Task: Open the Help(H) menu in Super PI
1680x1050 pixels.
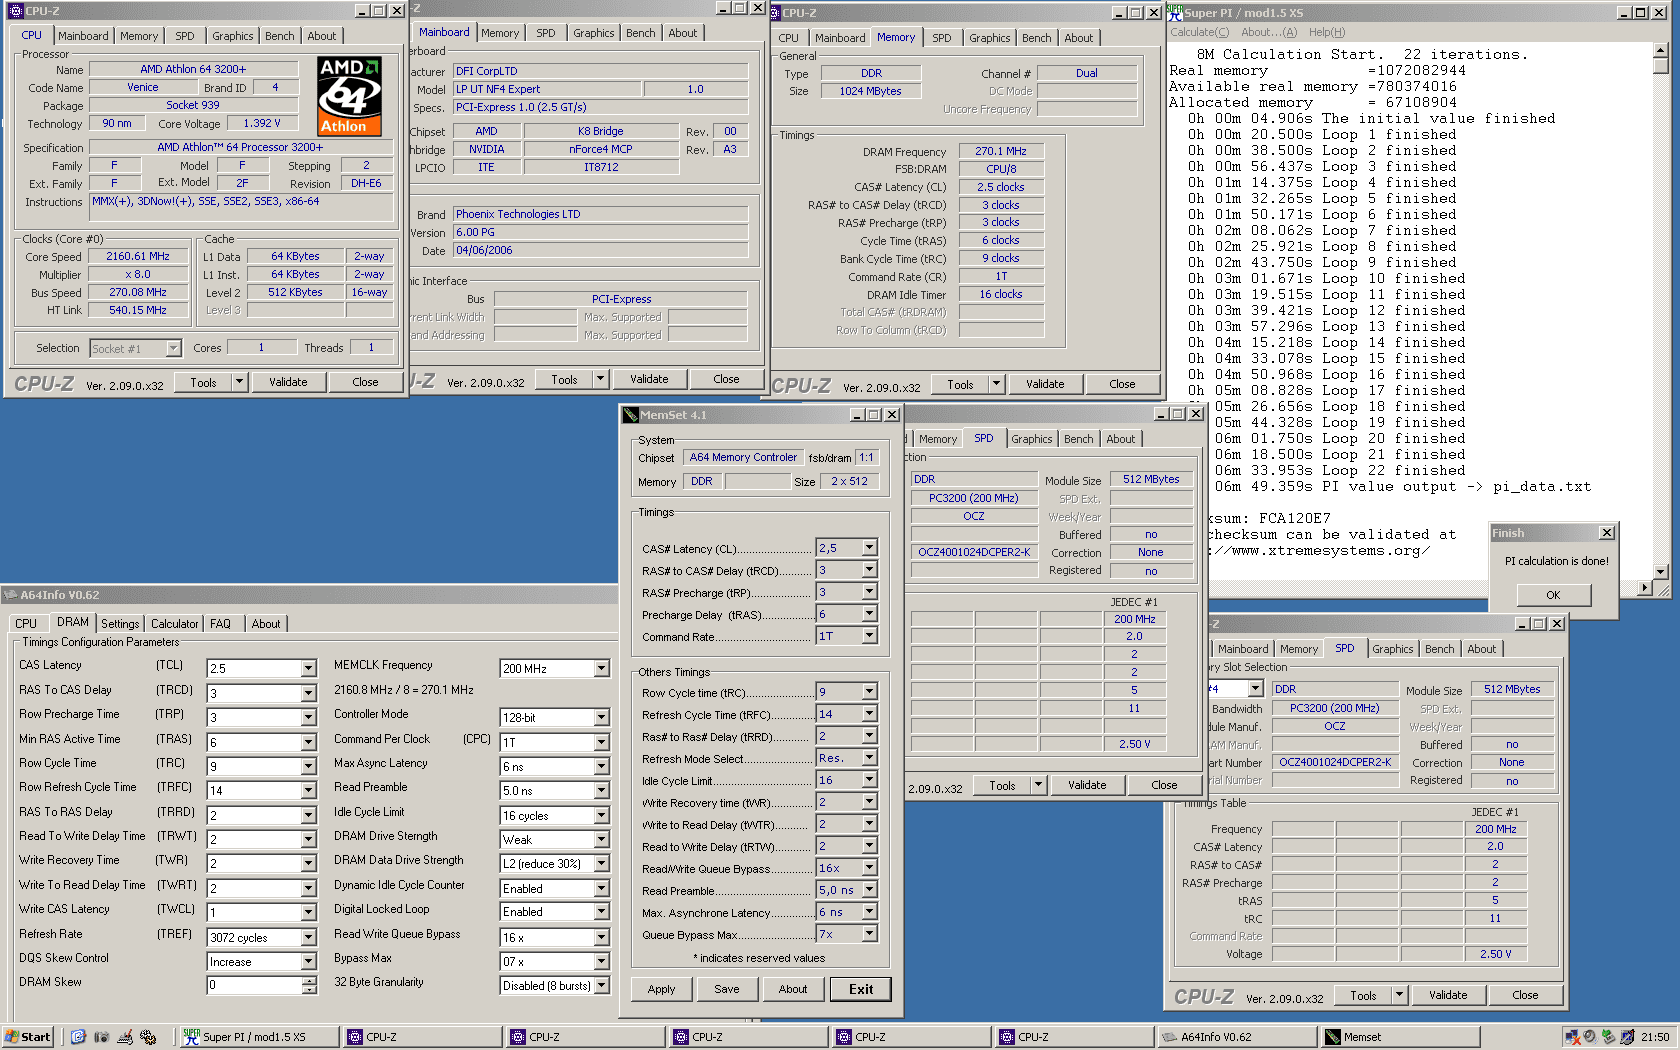Action: [1327, 32]
